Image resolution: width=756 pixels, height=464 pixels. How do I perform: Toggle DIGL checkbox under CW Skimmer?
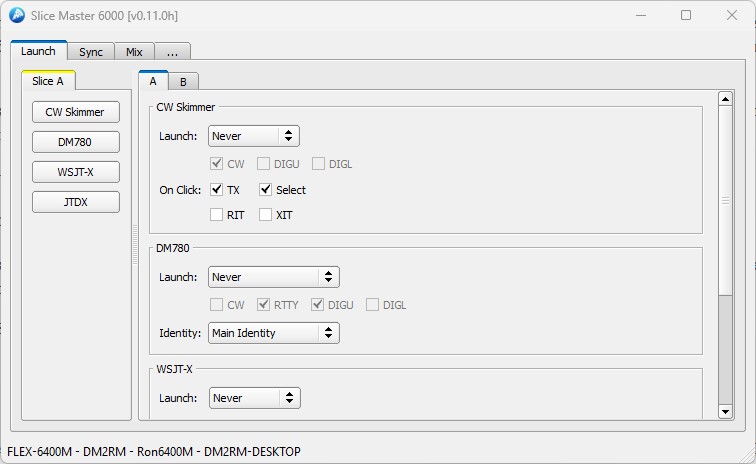(x=318, y=164)
